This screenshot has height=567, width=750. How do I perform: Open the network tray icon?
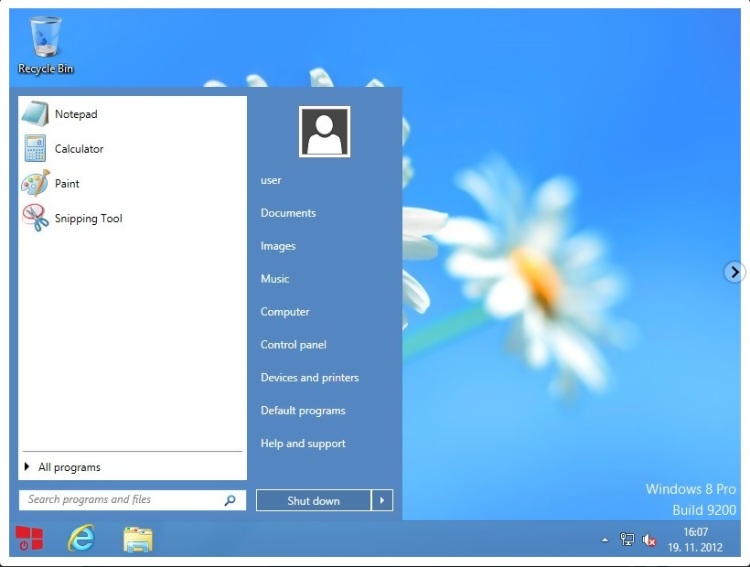point(627,540)
